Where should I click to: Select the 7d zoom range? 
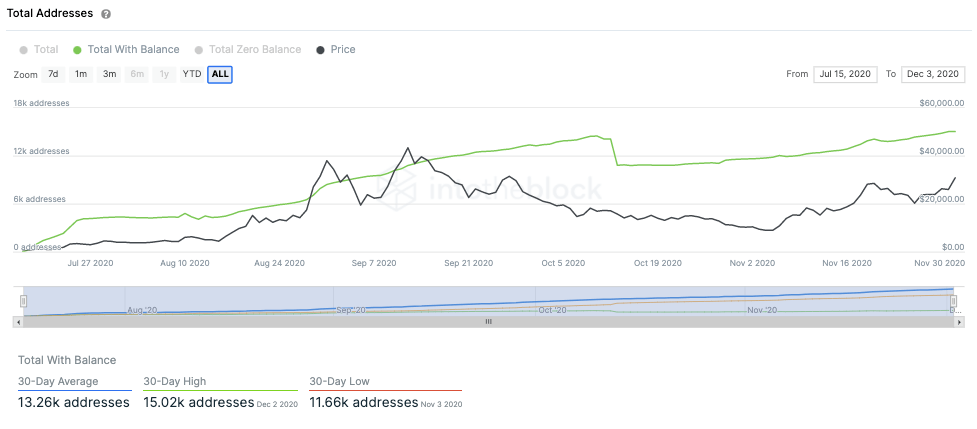pos(54,74)
